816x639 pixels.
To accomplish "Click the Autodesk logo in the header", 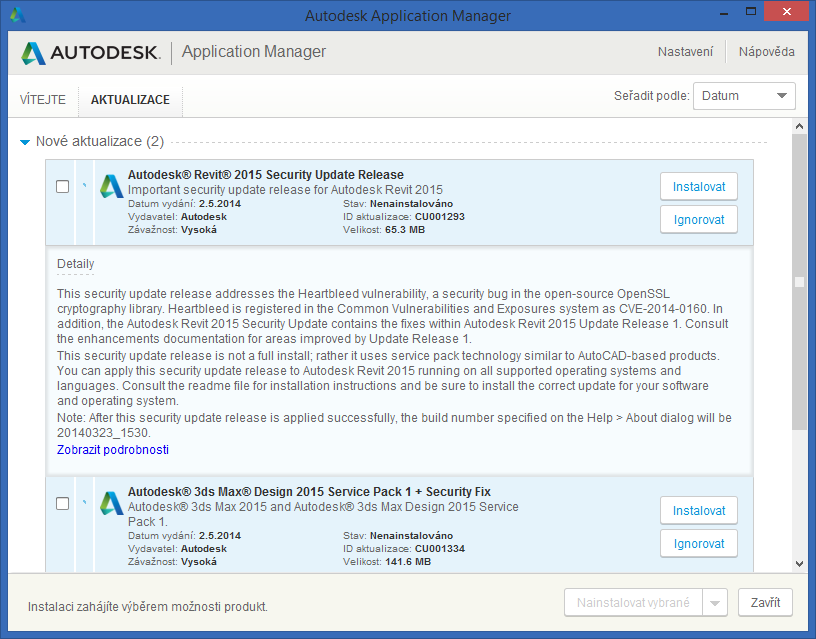I will (91, 53).
